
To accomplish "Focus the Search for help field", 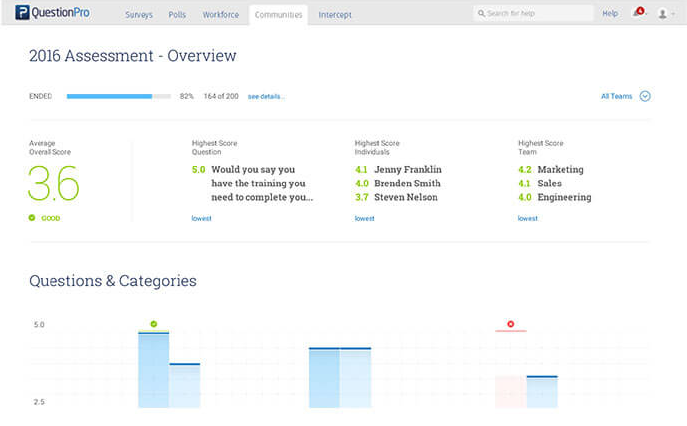I will point(535,15).
